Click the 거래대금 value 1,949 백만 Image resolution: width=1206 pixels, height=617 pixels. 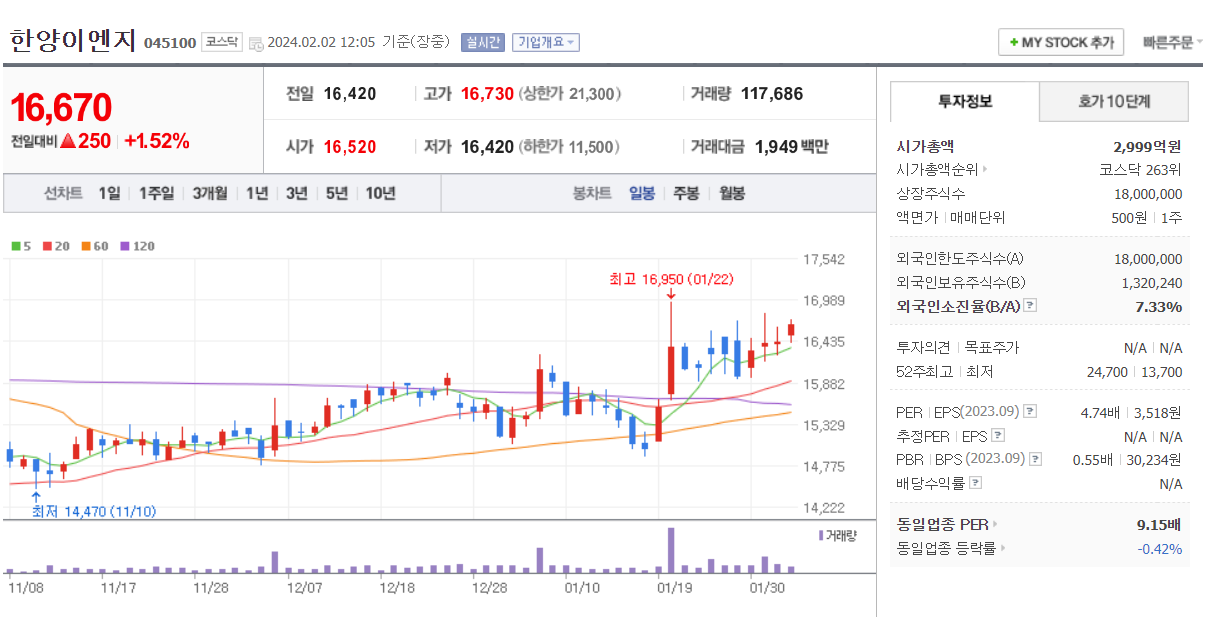point(791,147)
